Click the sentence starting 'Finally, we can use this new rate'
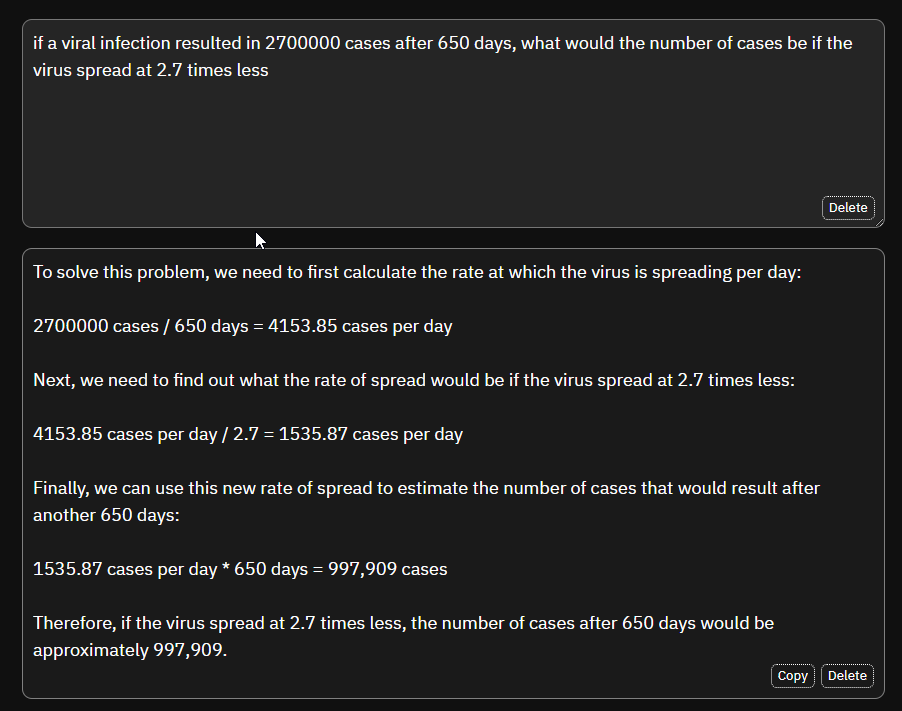 (x=426, y=501)
